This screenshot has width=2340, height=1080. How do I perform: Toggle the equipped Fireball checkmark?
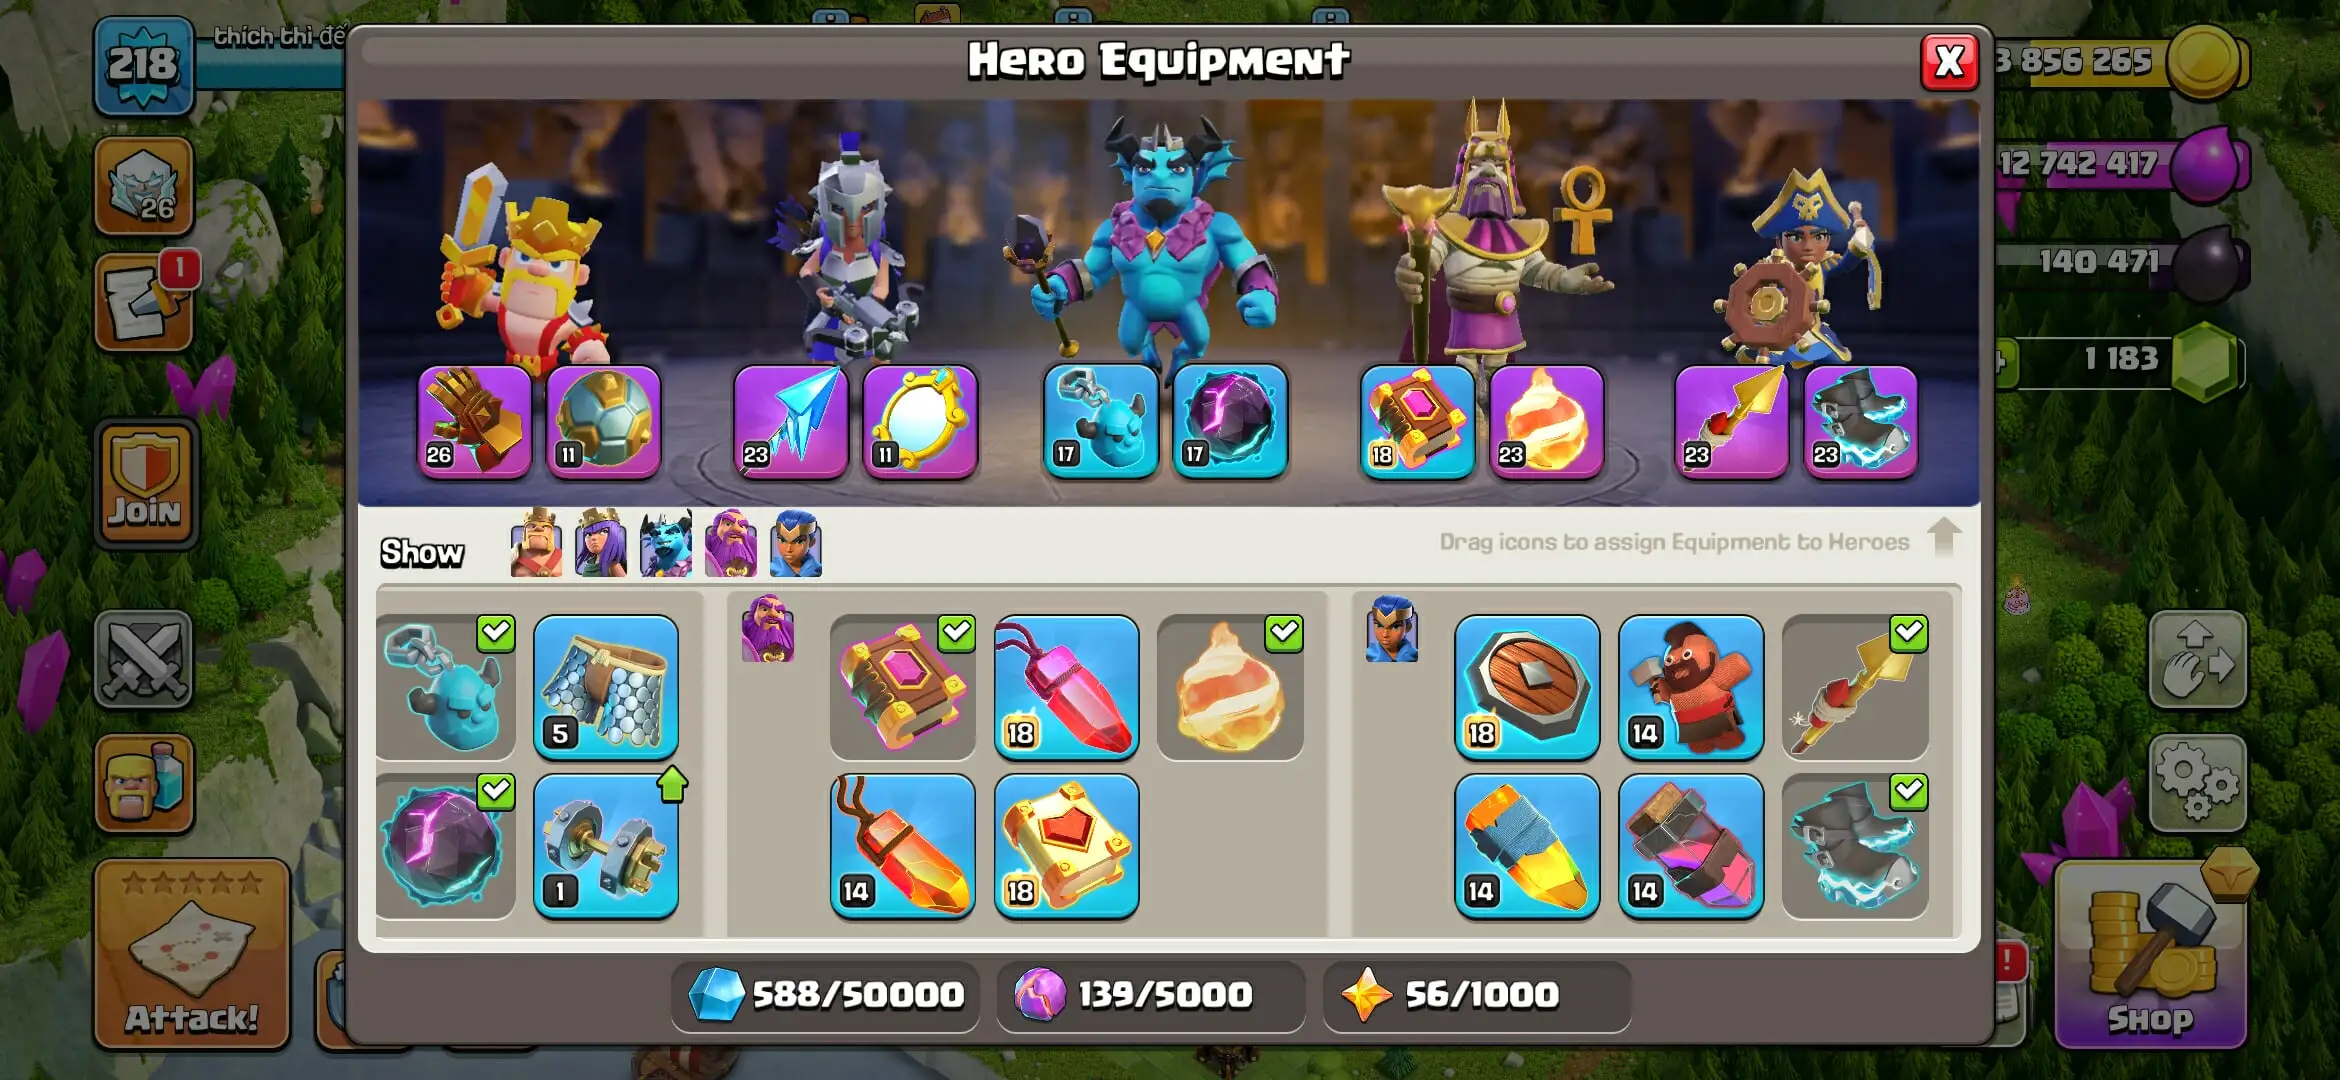pos(1284,632)
